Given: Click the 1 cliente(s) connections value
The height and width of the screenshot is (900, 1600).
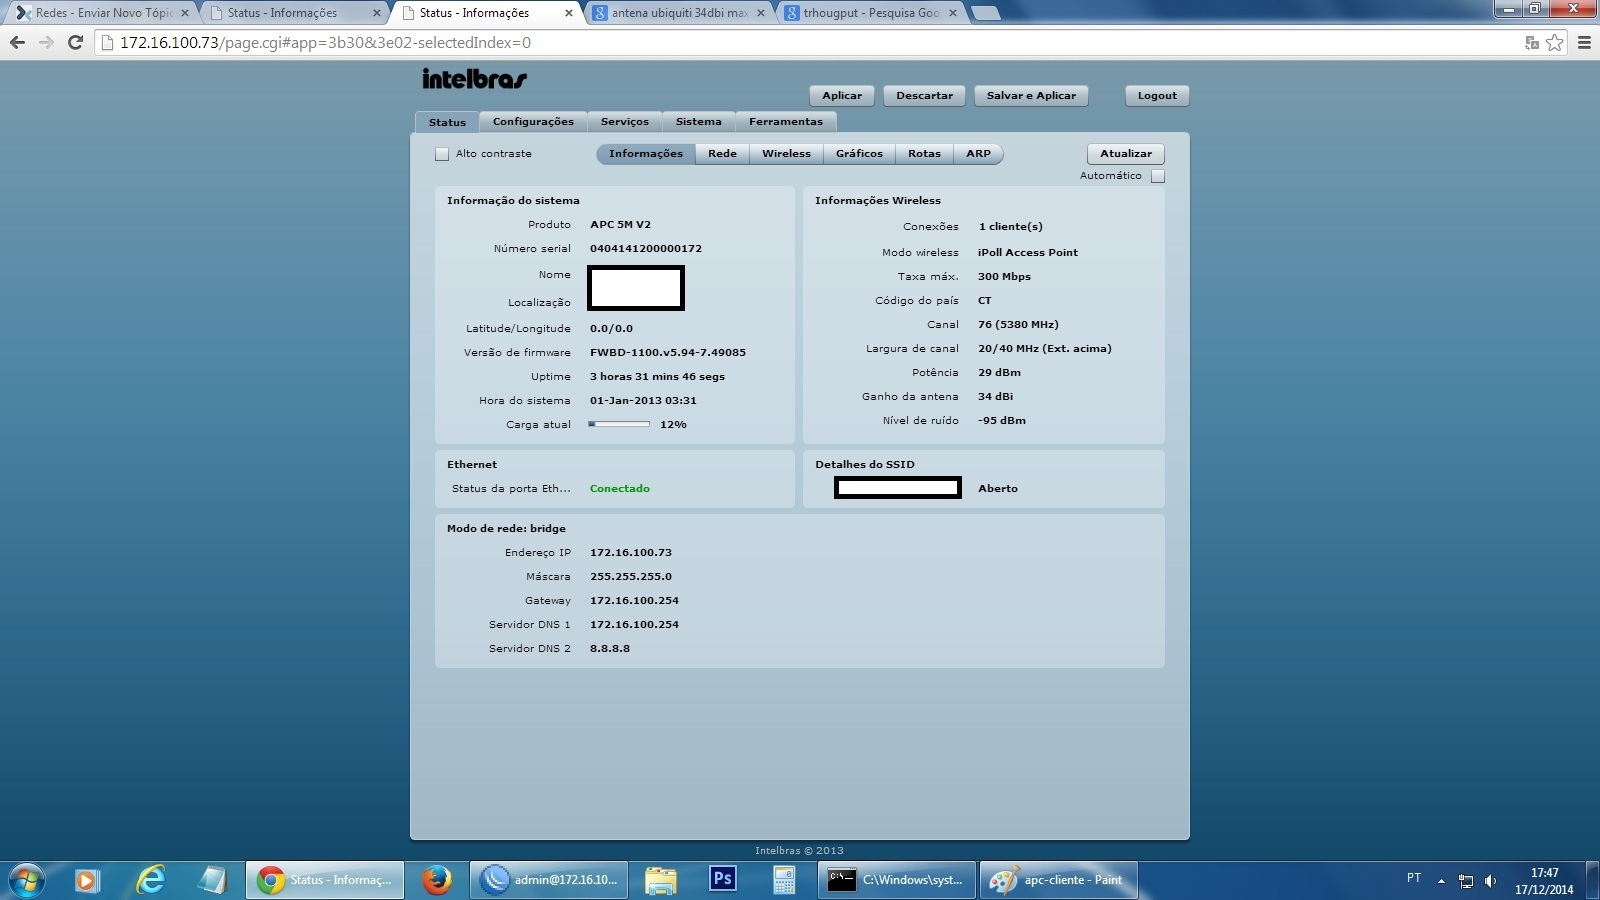Looking at the screenshot, I should 1011,227.
